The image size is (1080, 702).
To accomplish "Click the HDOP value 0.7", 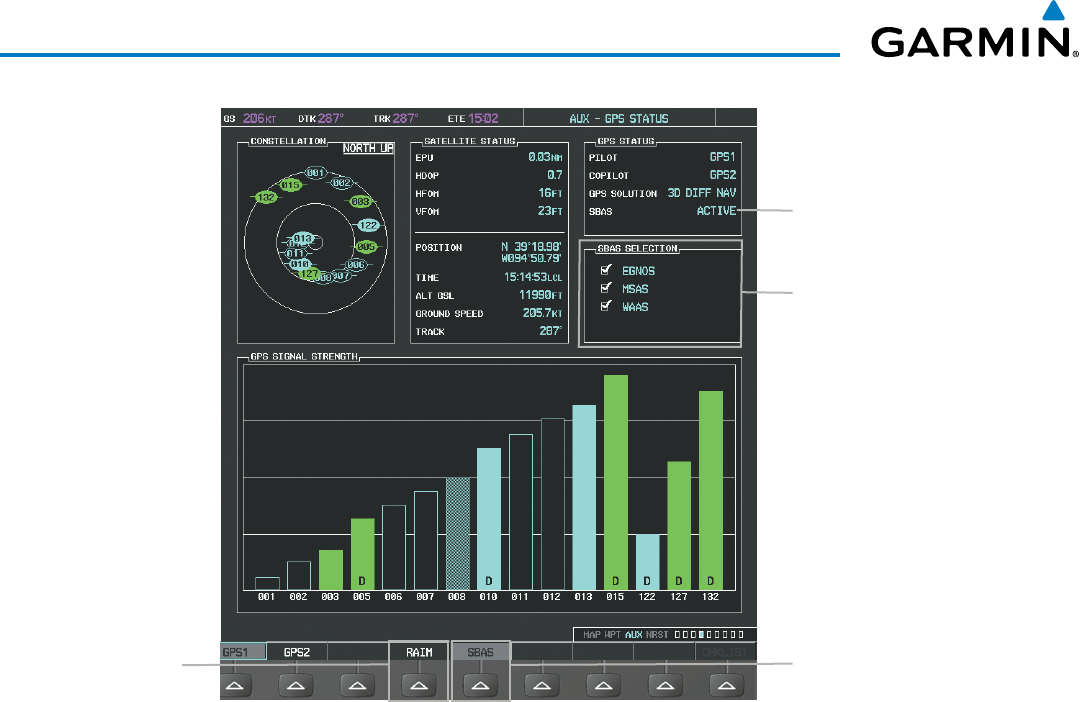I will click(x=554, y=175).
